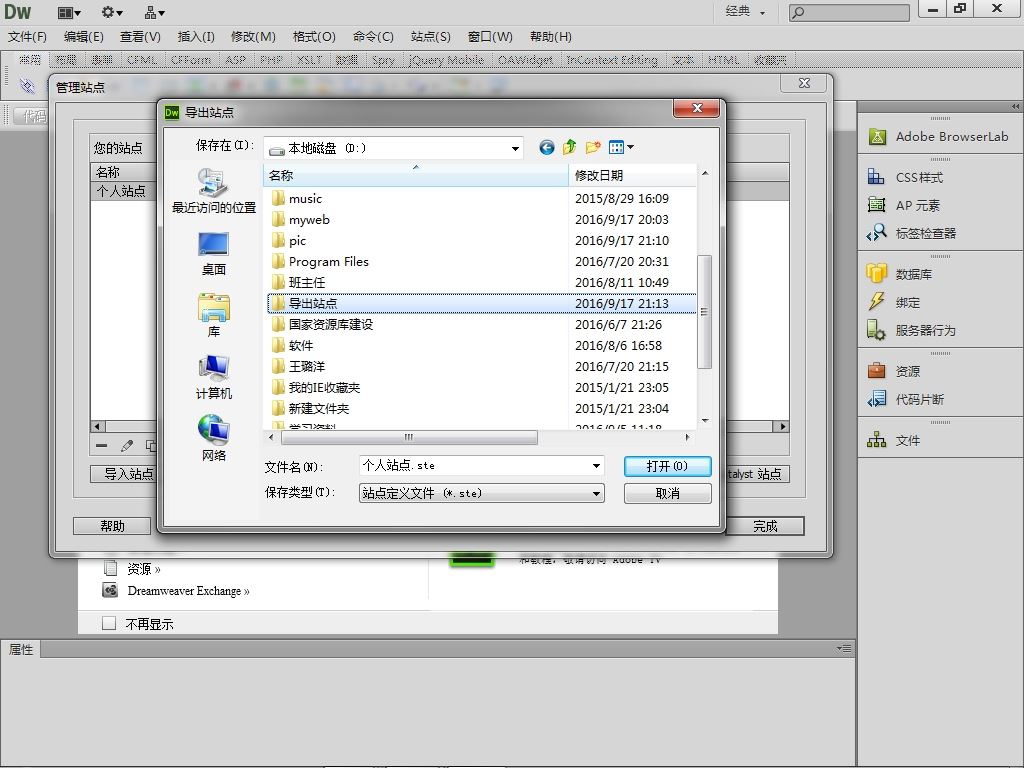
Task: Open 查看(V) menu
Action: tap(140, 37)
